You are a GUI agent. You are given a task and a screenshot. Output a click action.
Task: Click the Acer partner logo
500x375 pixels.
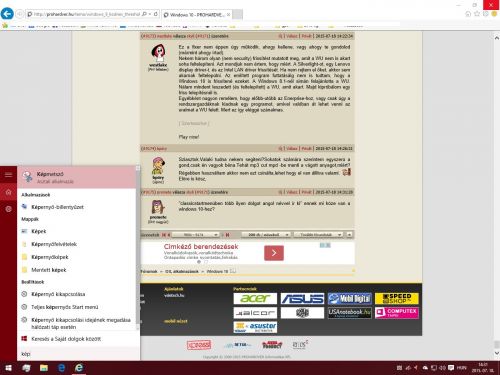(255, 299)
